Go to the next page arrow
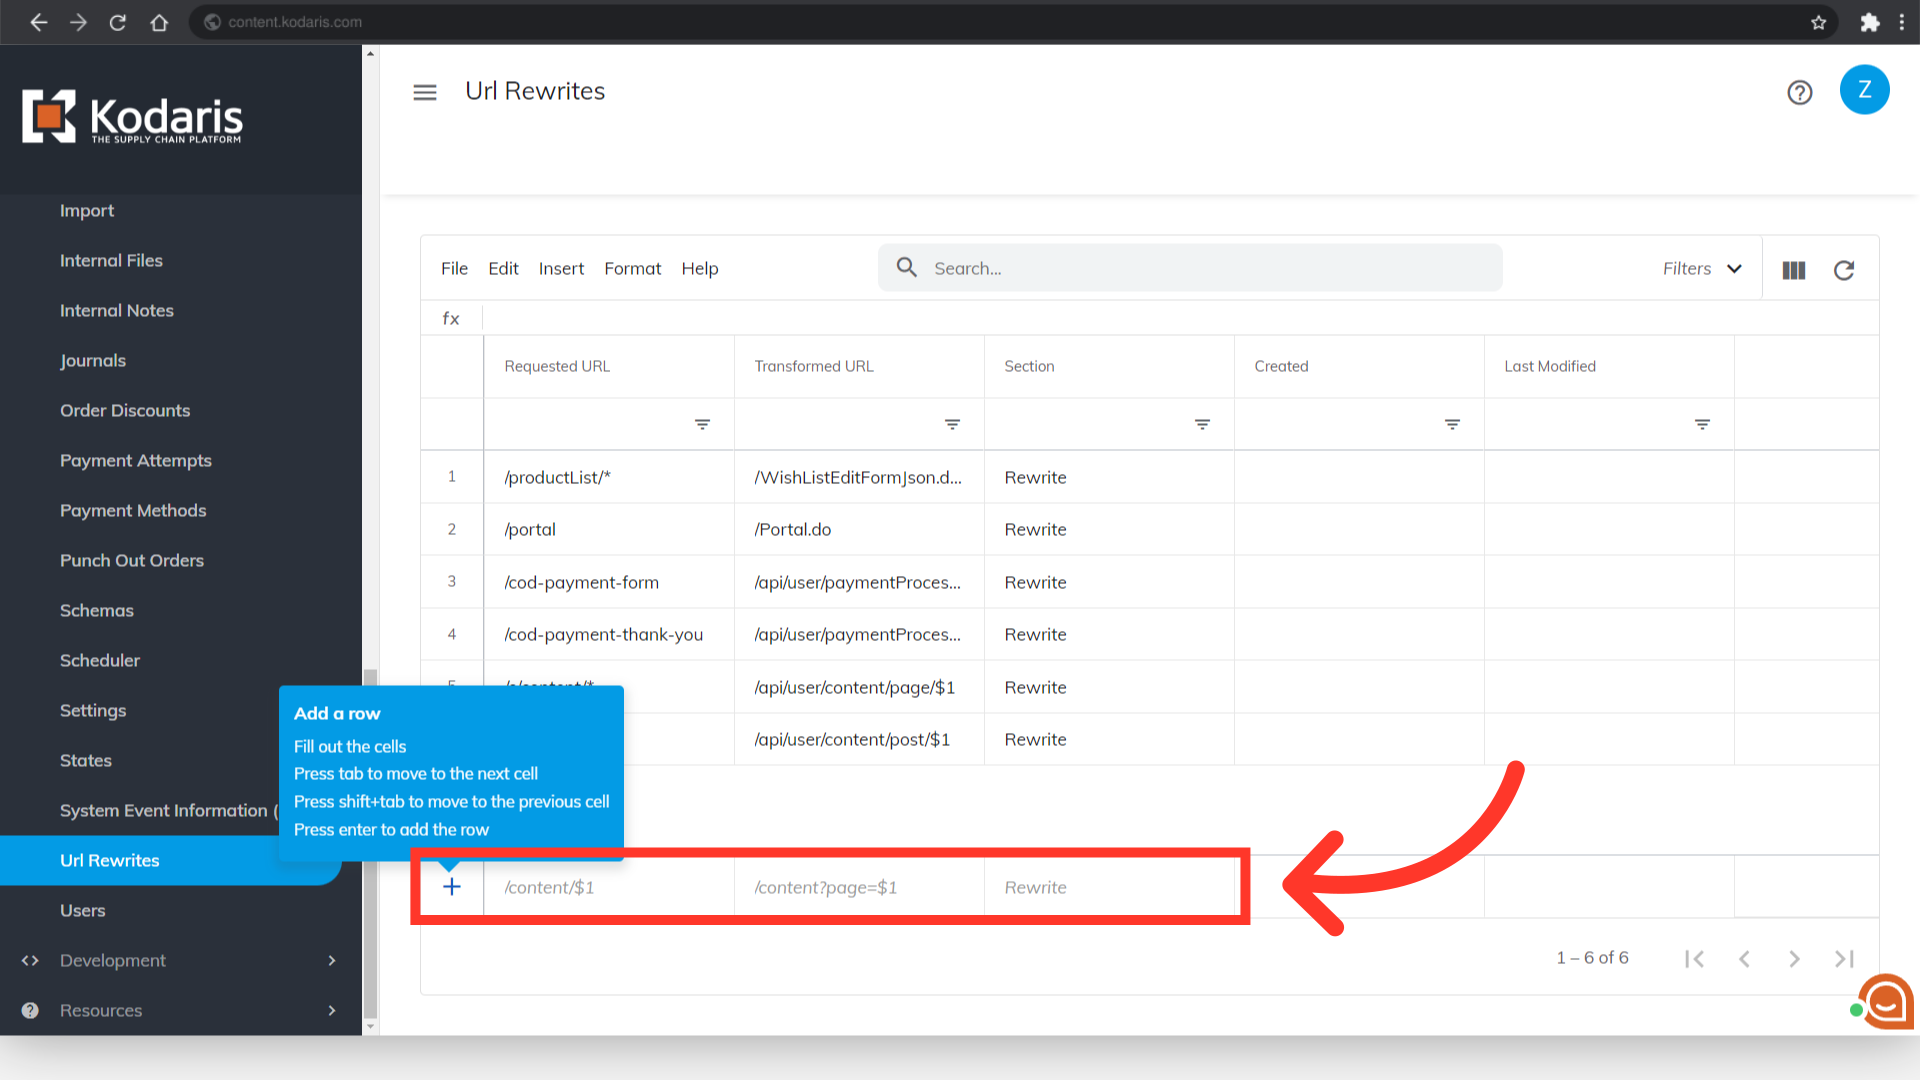 [1794, 959]
